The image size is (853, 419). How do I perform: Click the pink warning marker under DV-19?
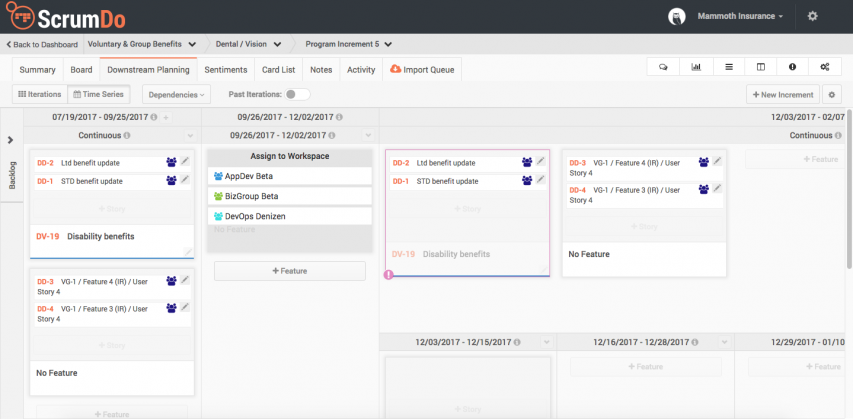(388, 274)
